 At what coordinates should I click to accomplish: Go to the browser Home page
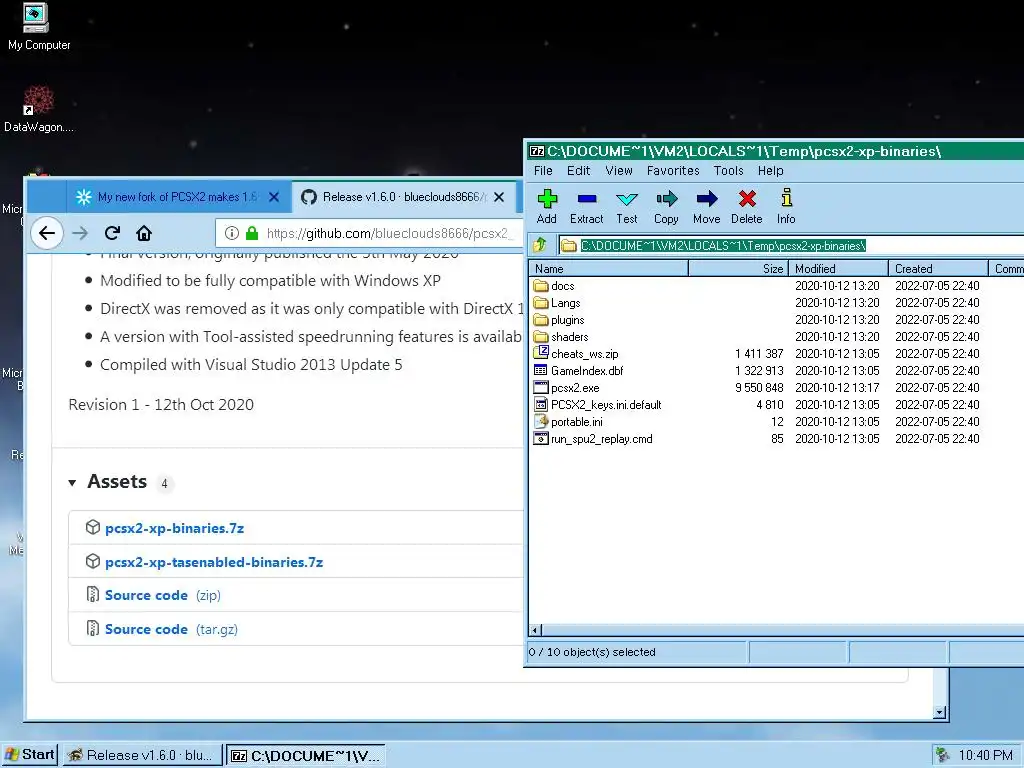point(144,233)
